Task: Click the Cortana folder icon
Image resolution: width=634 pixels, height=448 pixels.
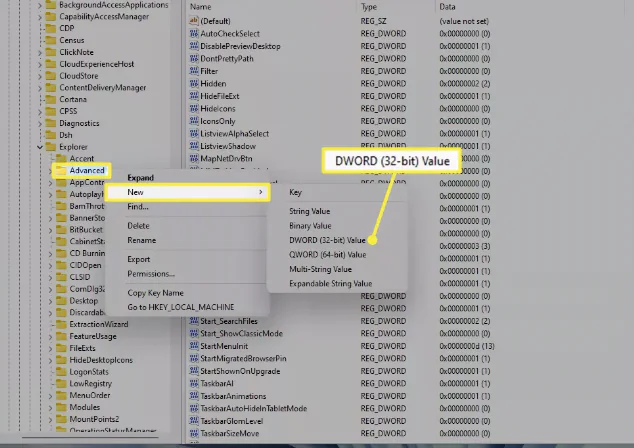Action: tap(51, 99)
